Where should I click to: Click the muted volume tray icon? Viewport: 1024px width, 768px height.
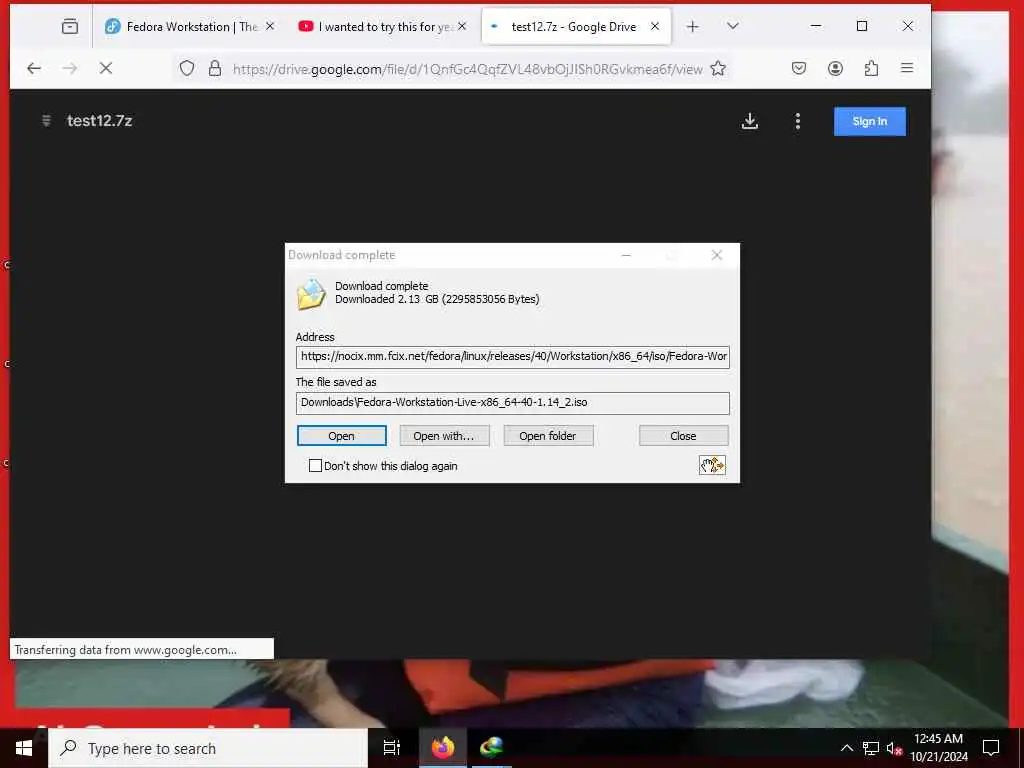894,748
